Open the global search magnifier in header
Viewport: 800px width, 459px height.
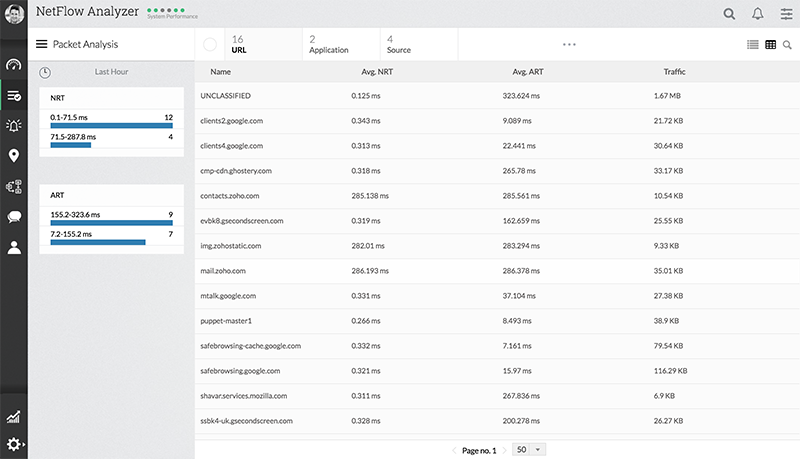click(x=729, y=14)
